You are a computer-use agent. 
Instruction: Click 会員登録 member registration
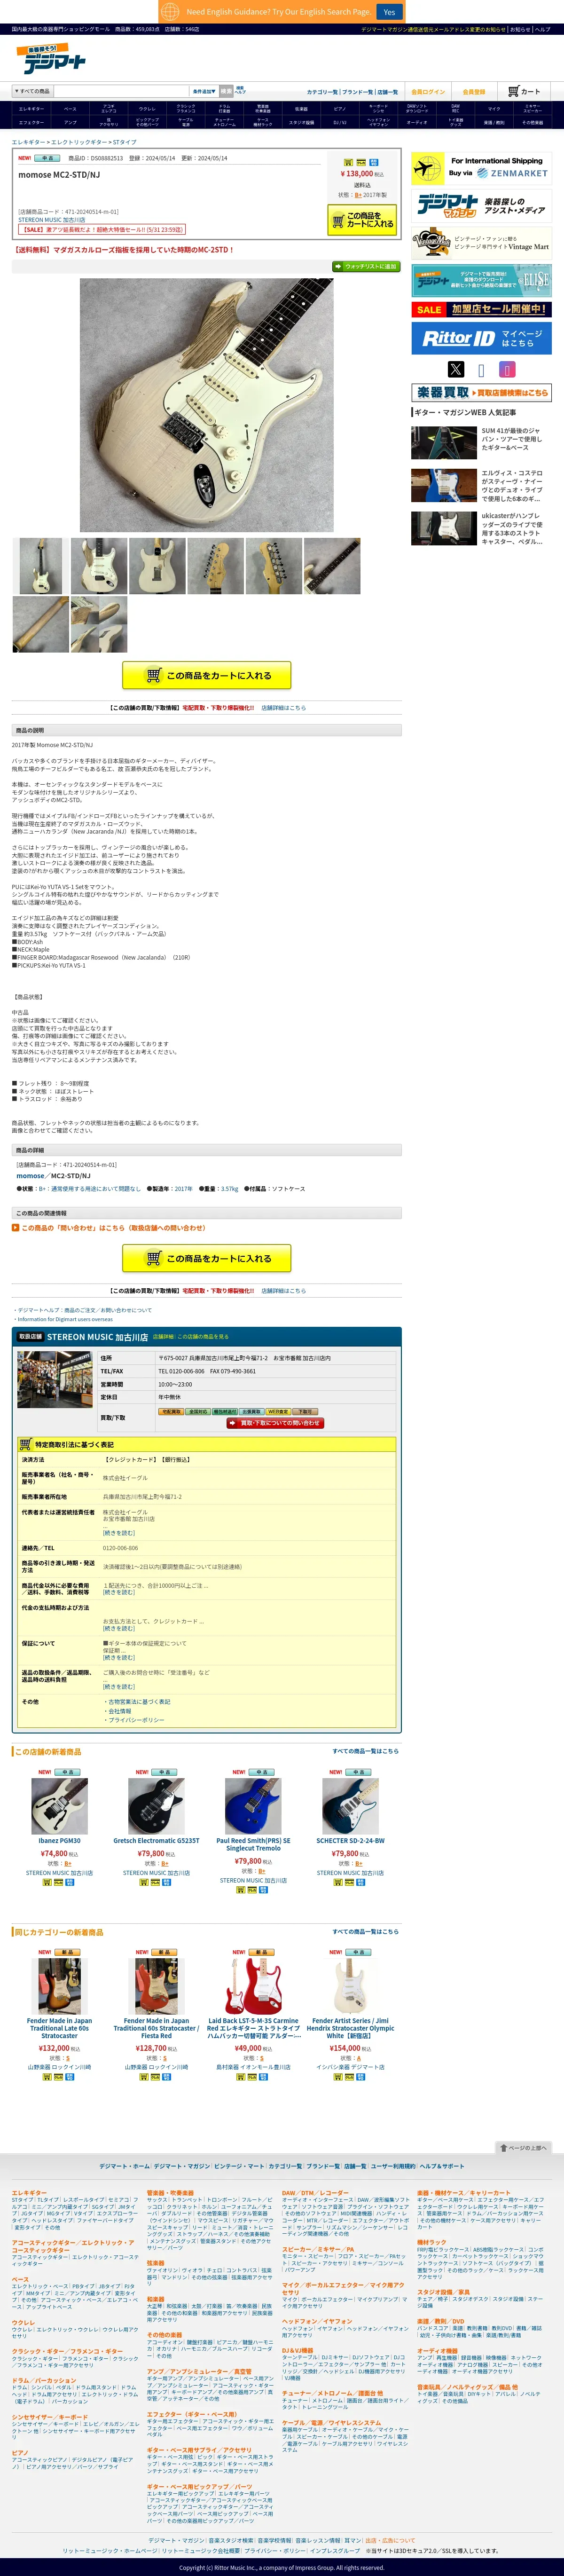click(474, 92)
